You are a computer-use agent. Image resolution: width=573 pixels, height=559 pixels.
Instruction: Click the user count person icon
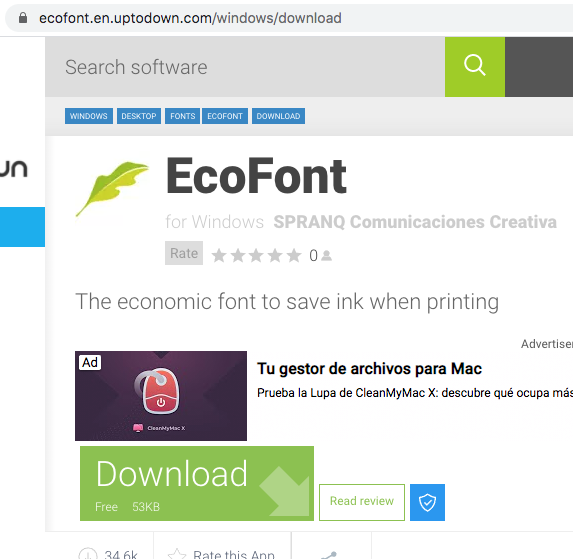[x=327, y=256]
